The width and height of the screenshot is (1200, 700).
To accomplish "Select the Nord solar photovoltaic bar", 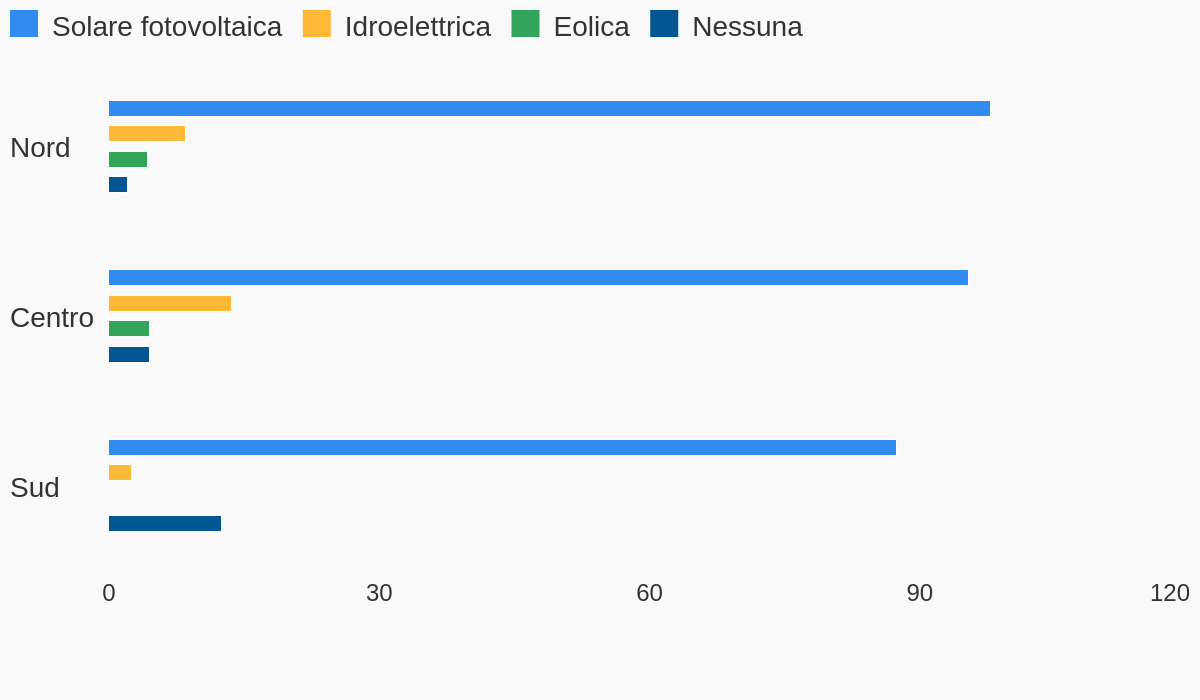I will point(549,108).
